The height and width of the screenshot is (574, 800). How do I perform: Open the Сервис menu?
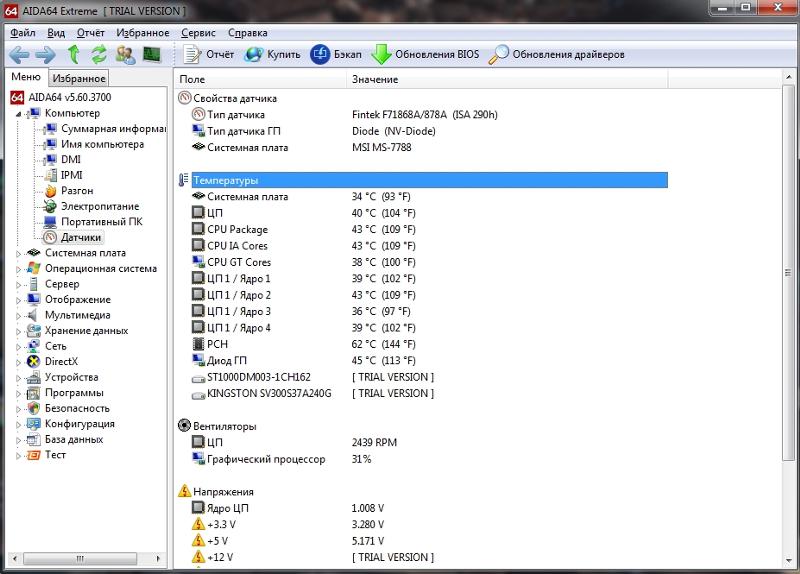point(198,33)
